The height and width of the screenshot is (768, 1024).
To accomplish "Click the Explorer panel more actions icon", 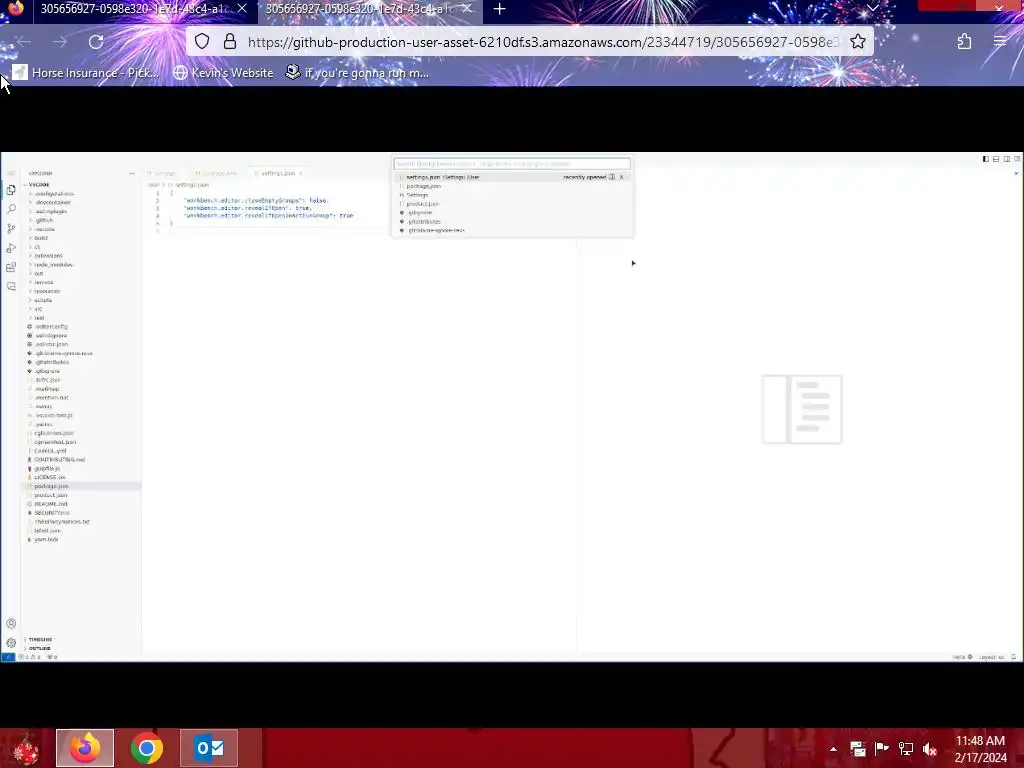I will [x=132, y=174].
